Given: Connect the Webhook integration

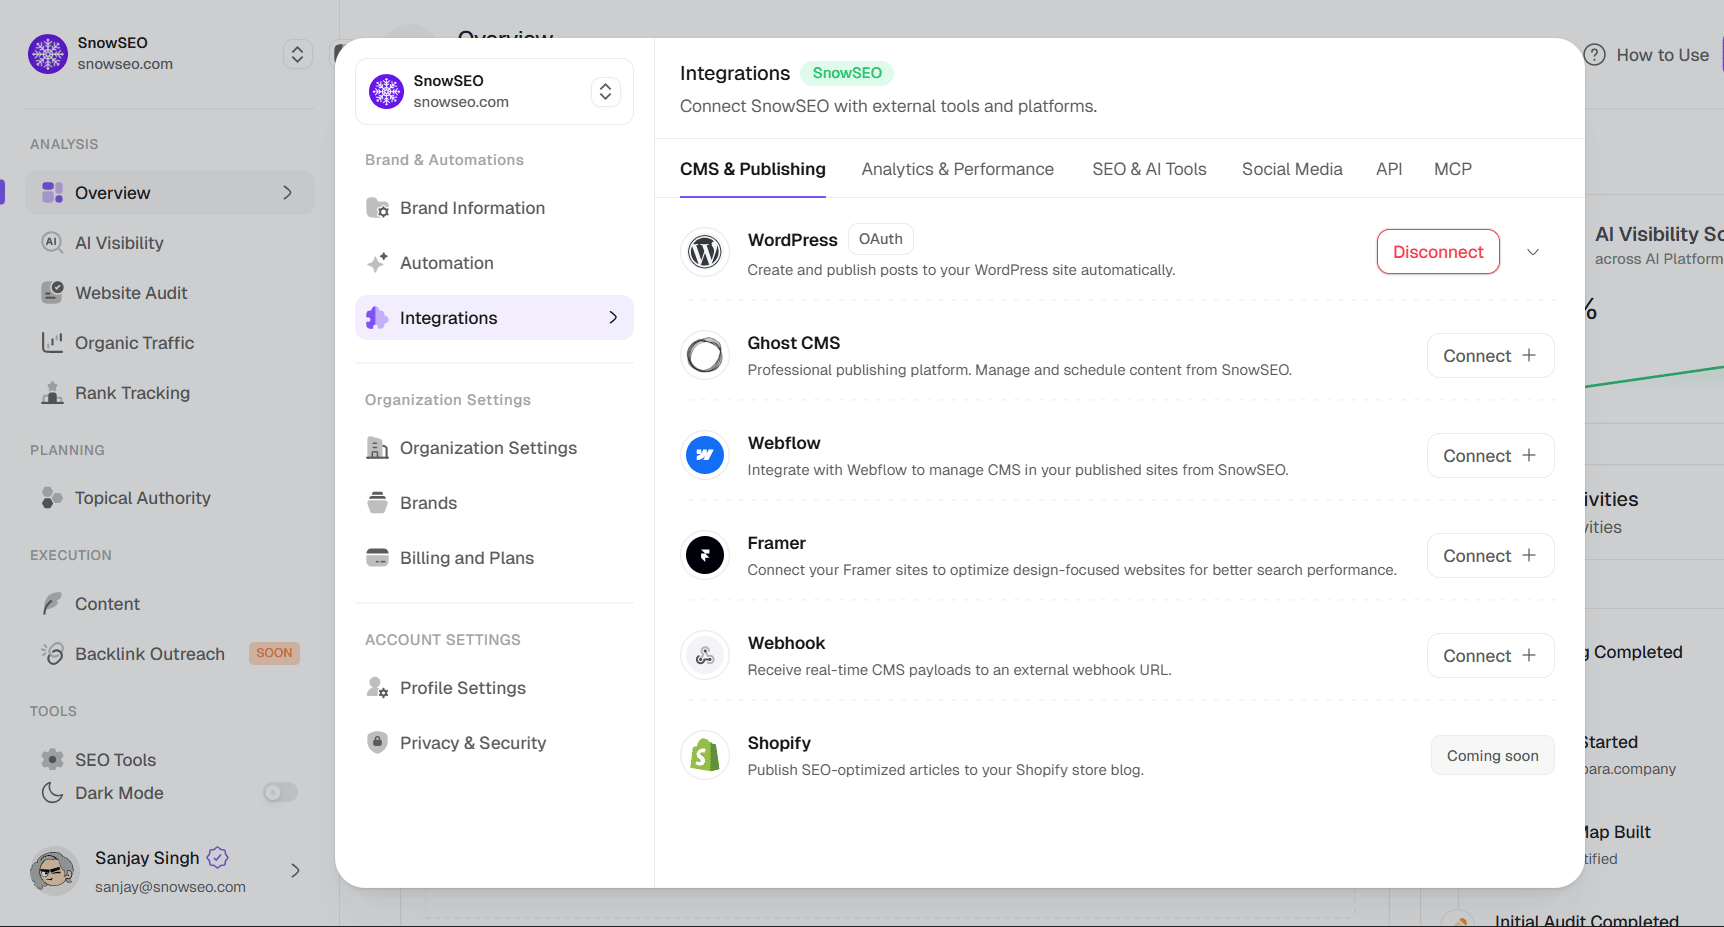Looking at the screenshot, I should [x=1490, y=656].
